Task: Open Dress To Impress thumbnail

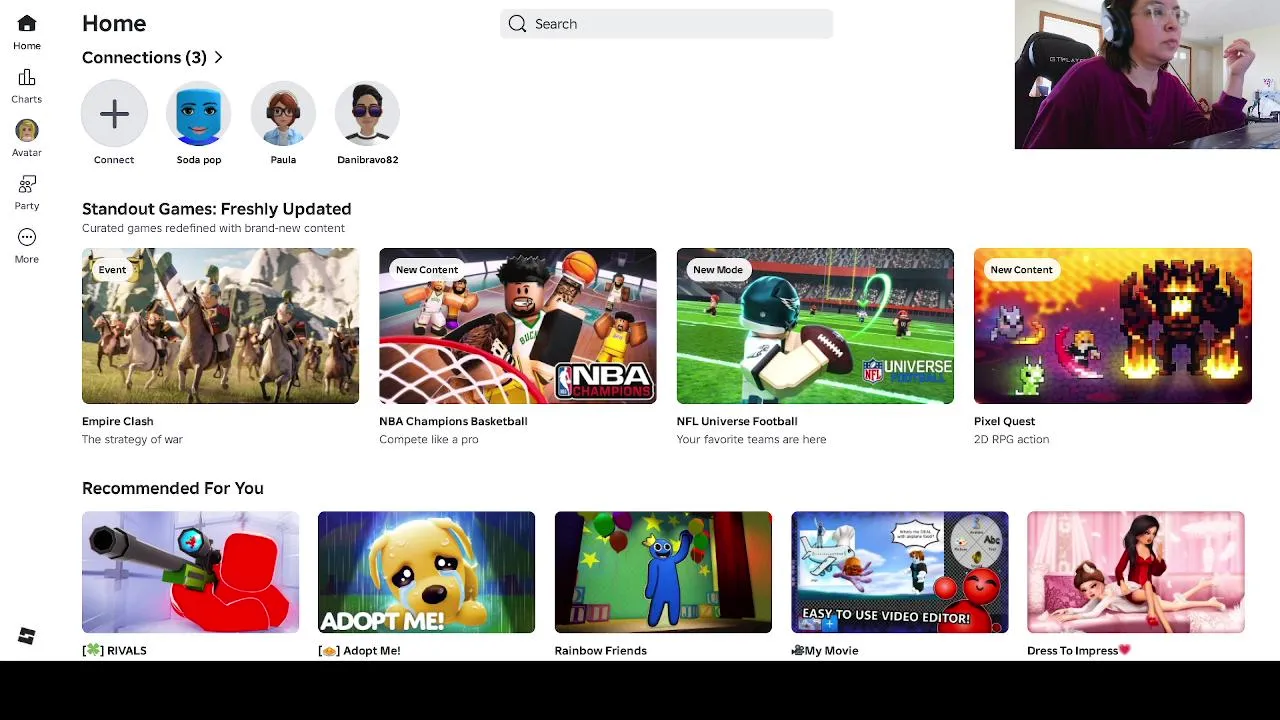Action: click(1136, 572)
